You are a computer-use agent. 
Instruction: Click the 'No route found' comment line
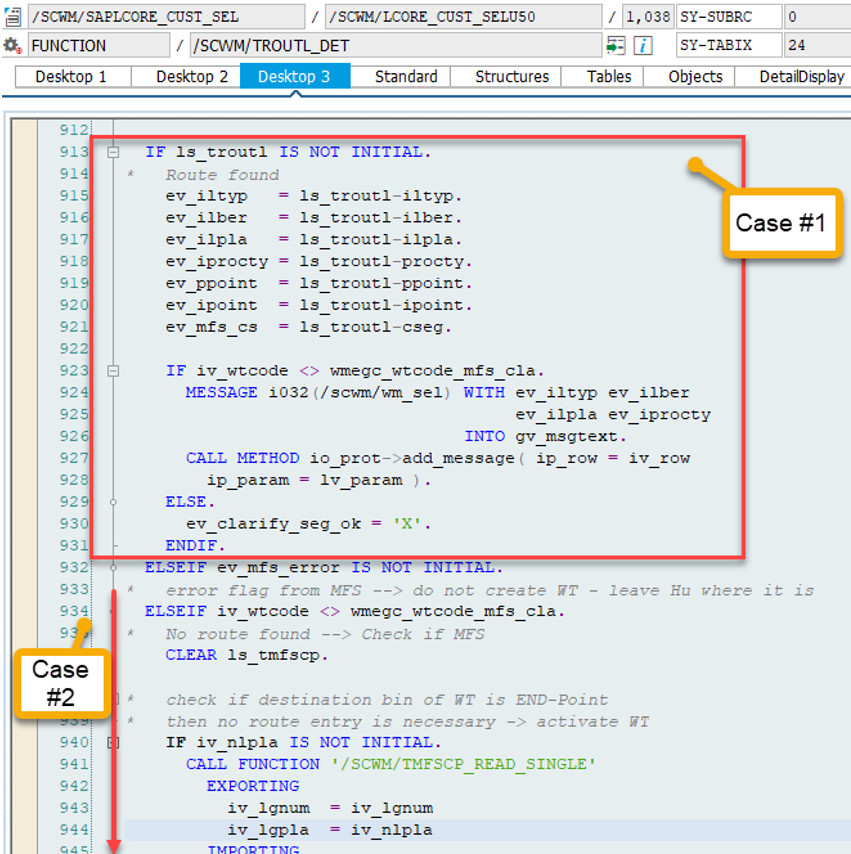[x=325, y=634]
